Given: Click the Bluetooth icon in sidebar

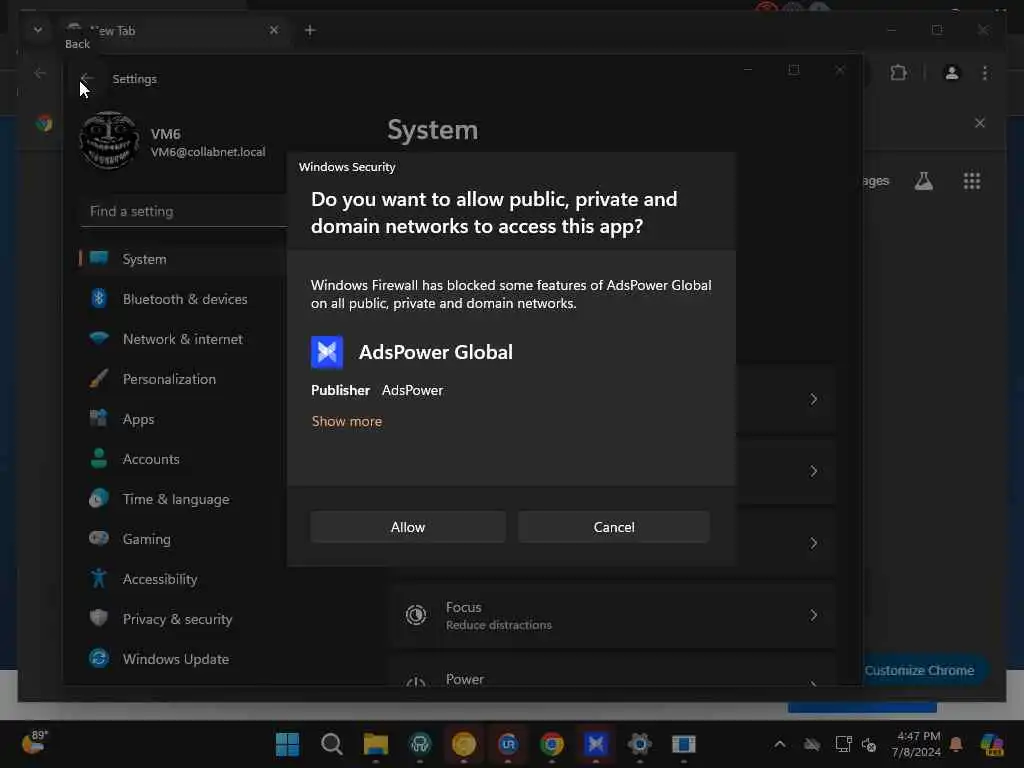Looking at the screenshot, I should (99, 298).
